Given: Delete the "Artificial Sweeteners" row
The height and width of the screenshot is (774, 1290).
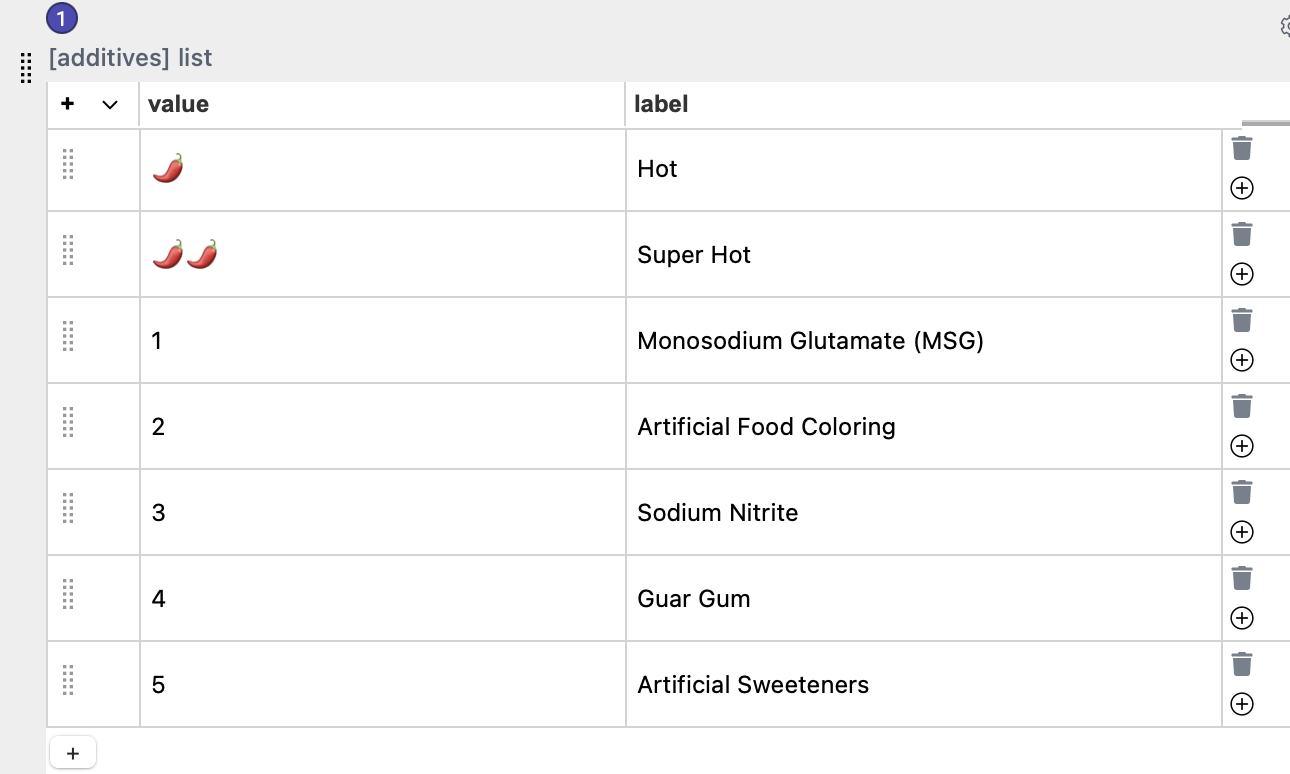Looking at the screenshot, I should point(1241,663).
